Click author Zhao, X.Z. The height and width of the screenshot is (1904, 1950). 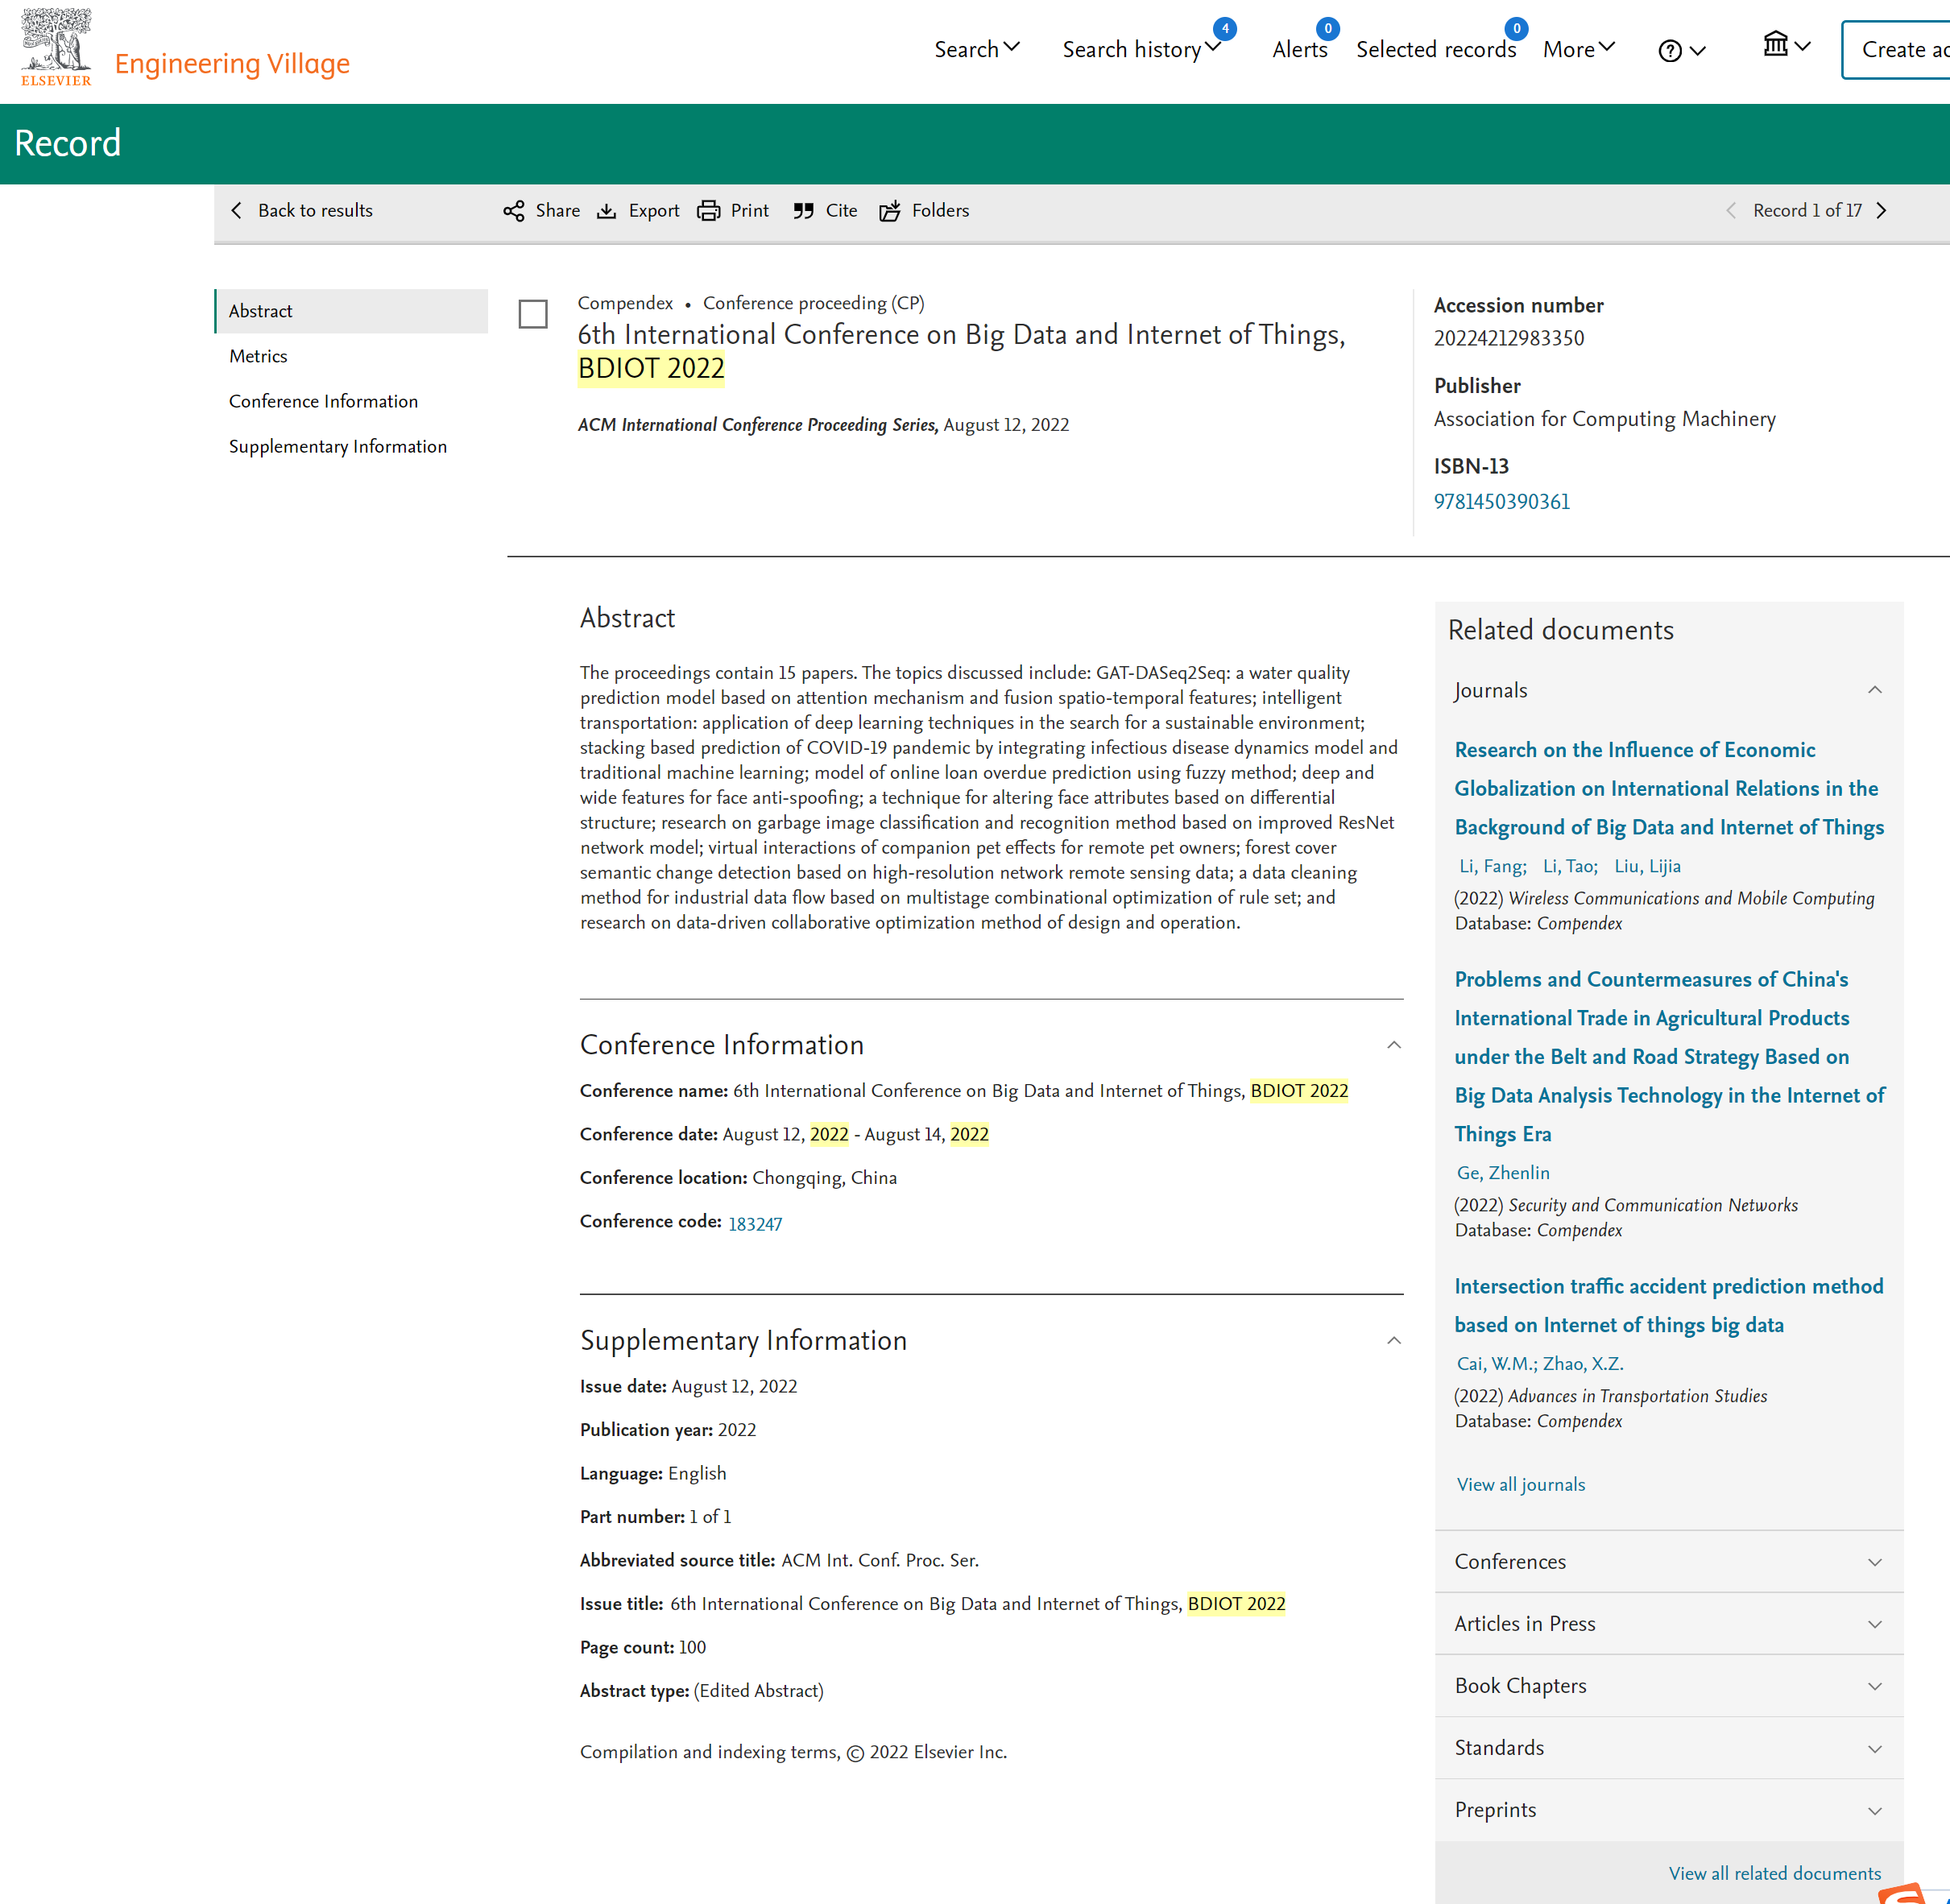(1583, 1364)
